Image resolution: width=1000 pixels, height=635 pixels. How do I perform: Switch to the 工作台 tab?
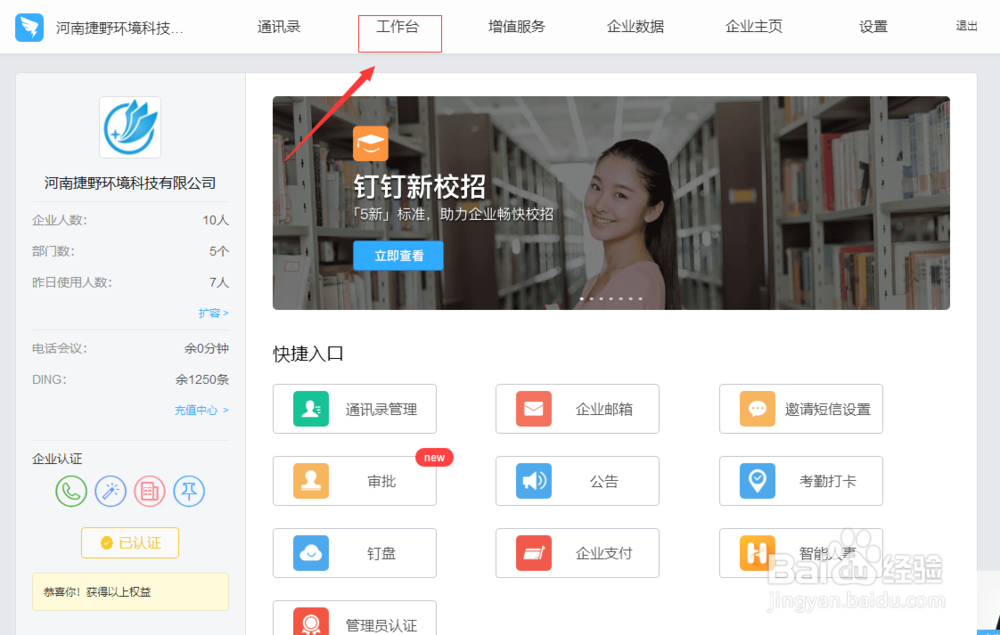tap(398, 27)
